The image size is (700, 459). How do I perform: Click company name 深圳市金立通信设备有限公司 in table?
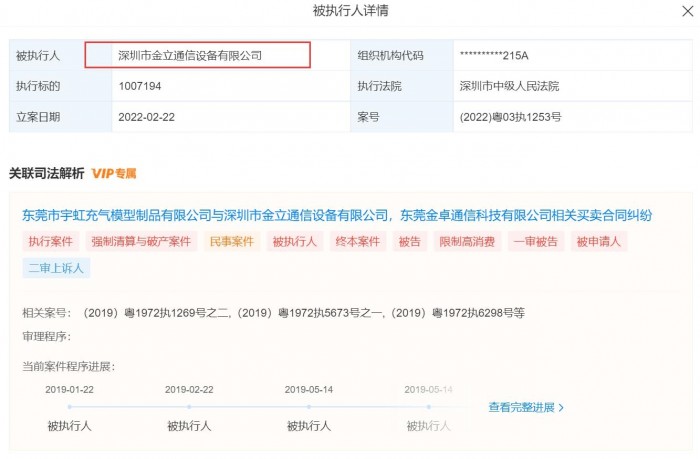pyautogui.click(x=190, y=55)
